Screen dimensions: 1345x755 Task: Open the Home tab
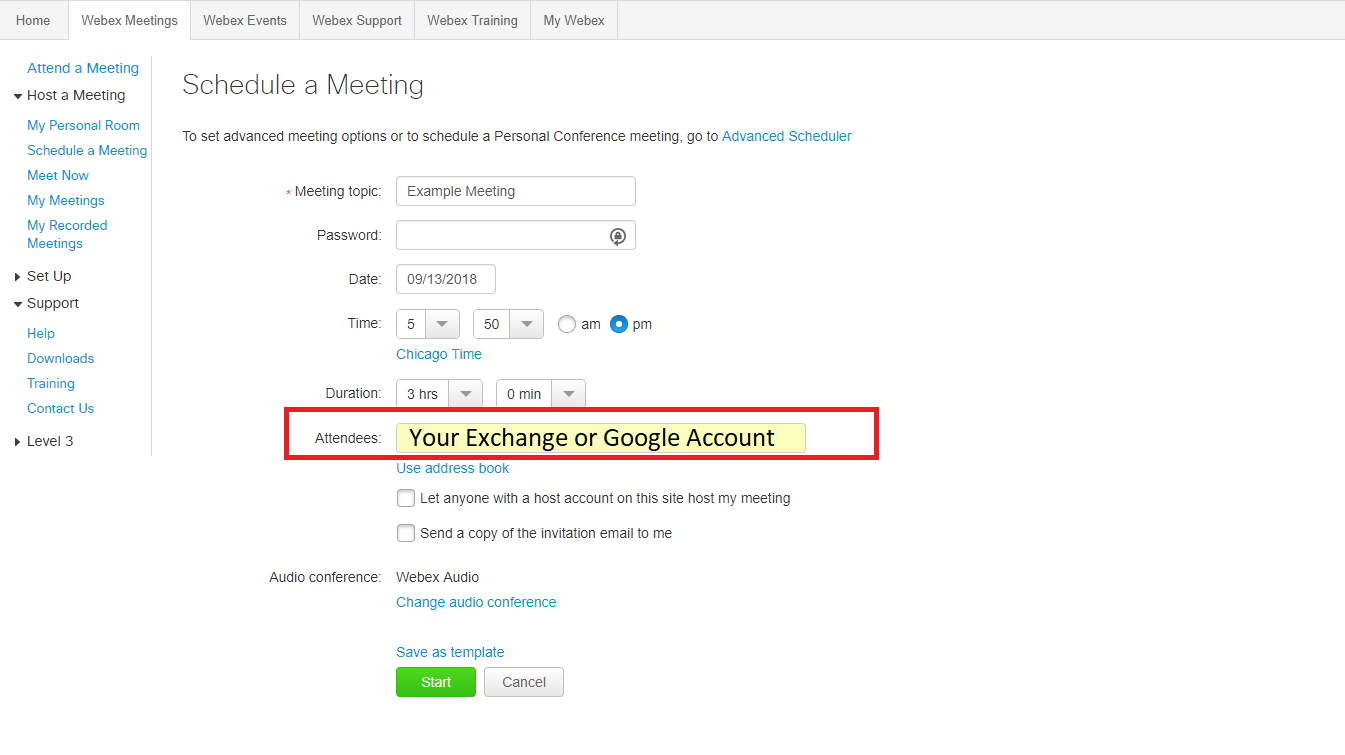click(33, 20)
